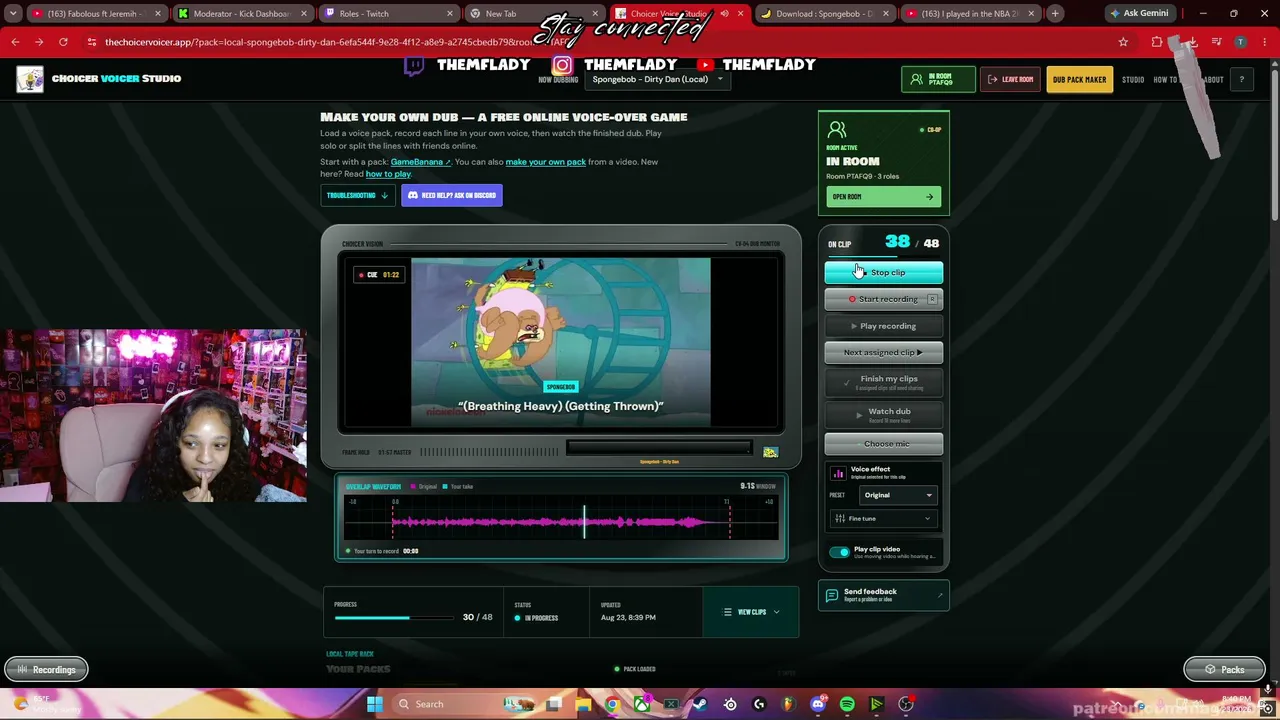Start recording your voice take
1280x720 pixels.
coord(883,299)
